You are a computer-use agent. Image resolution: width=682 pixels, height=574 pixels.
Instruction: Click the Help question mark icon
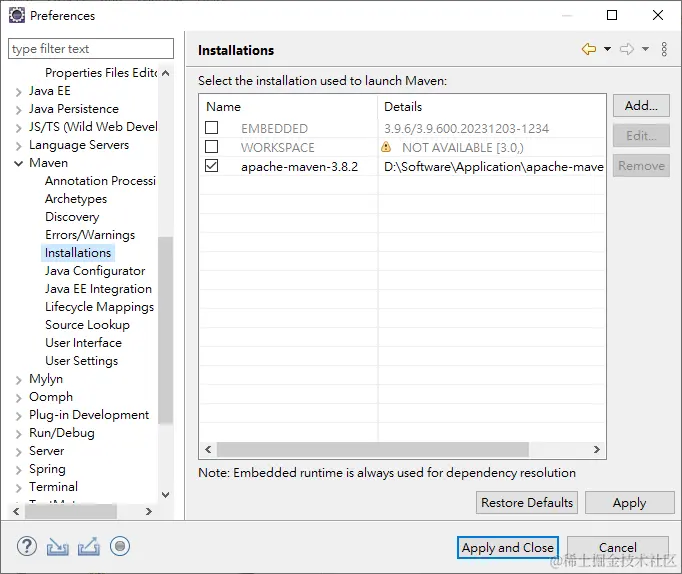pyautogui.click(x=27, y=547)
